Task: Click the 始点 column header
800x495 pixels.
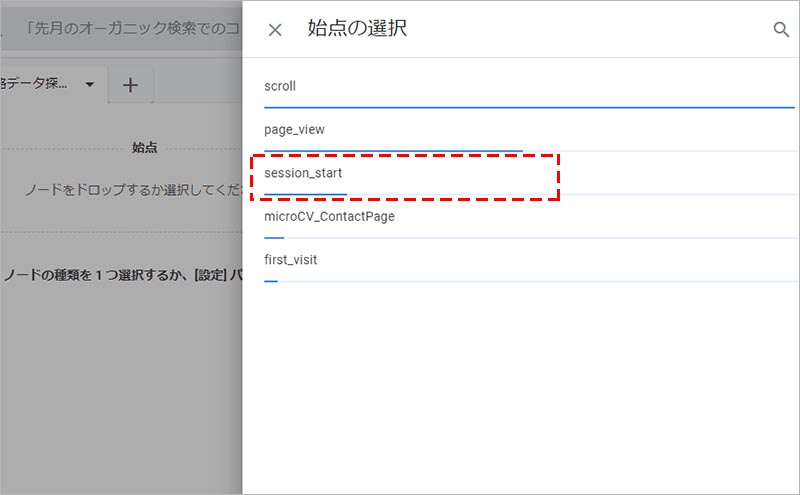Action: pos(145,148)
